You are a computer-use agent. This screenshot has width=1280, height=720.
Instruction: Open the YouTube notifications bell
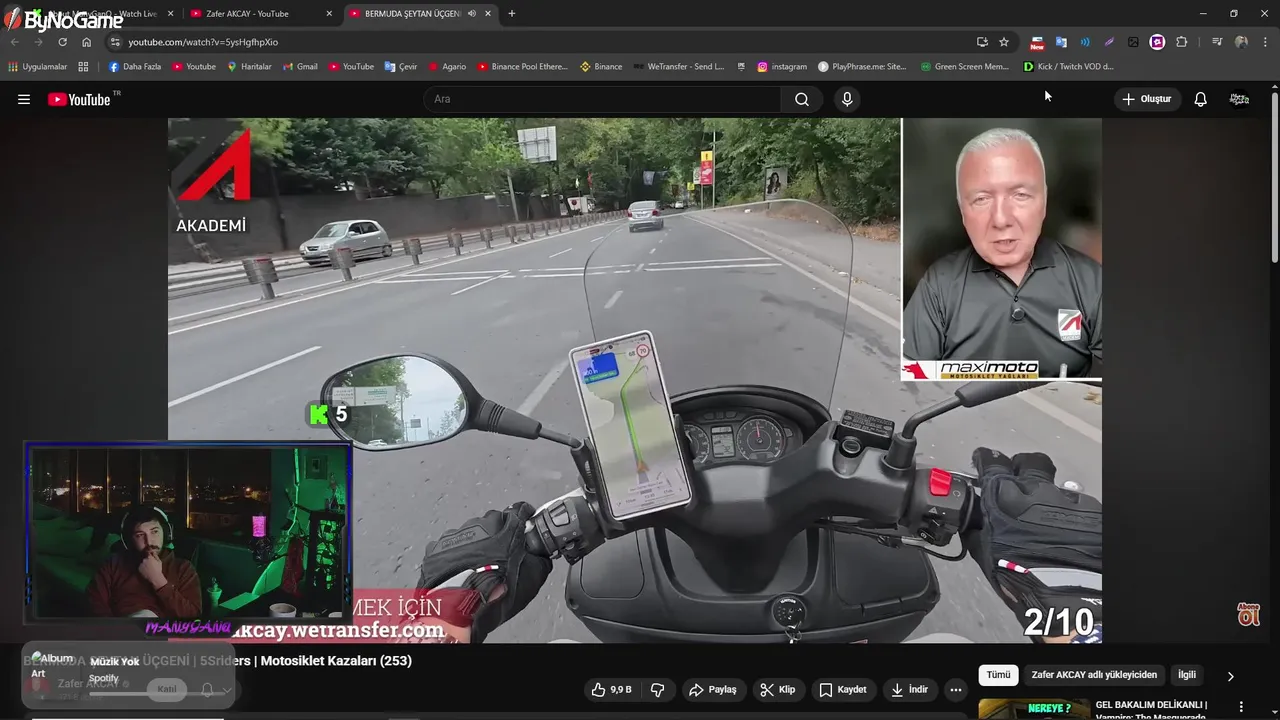[x=1201, y=99]
